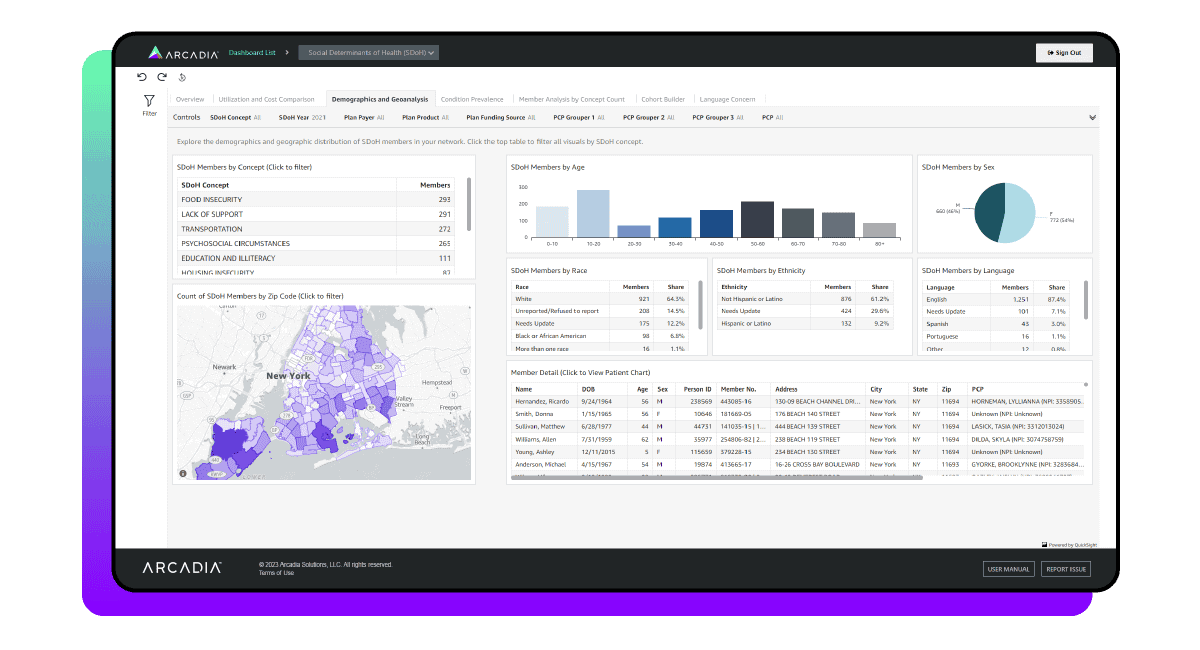The height and width of the screenshot is (650, 1200).
Task: Open Hernandez, Ricardo patient chart
Action: point(798,401)
